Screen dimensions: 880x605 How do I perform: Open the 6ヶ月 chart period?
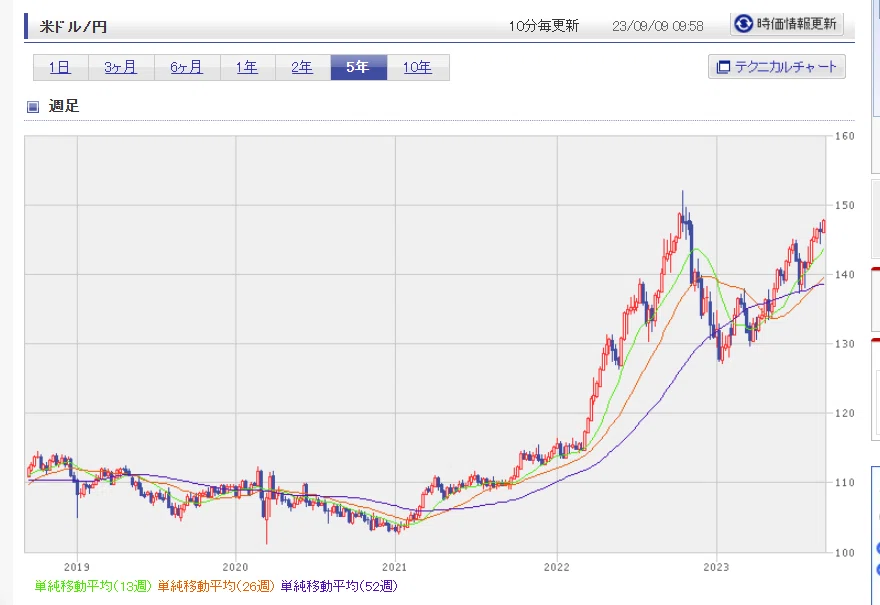(x=187, y=67)
